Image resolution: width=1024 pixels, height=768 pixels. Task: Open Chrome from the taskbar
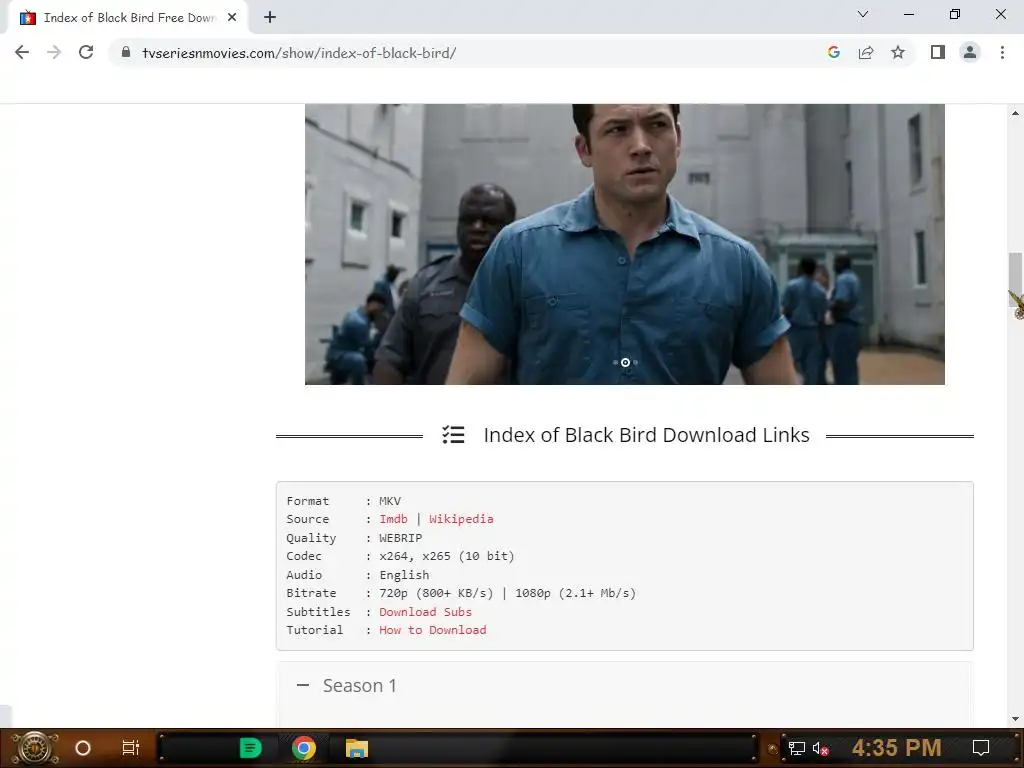click(304, 748)
